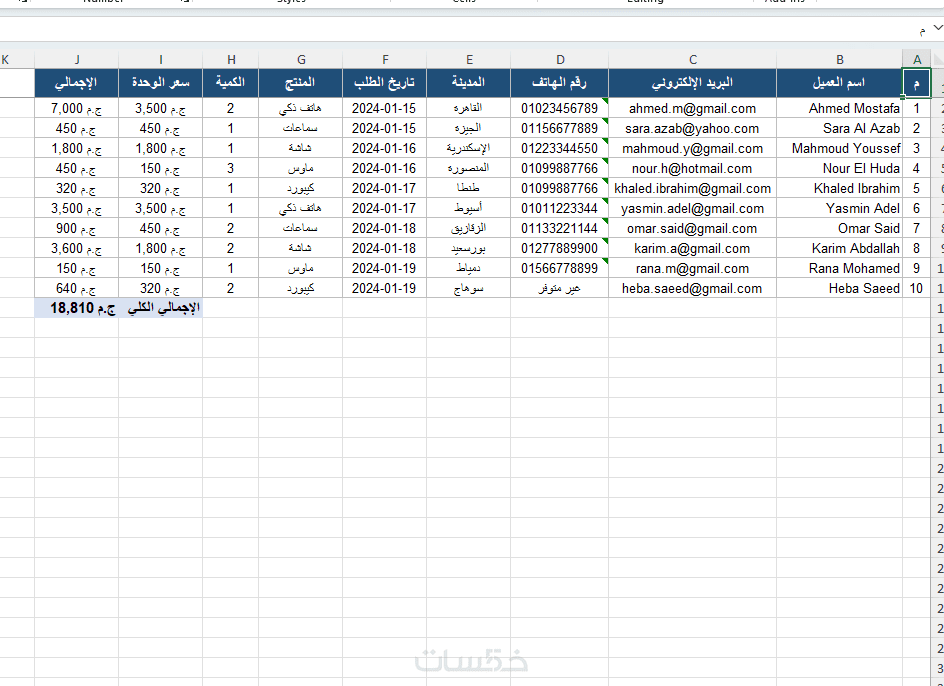Click the الإجمالي الكلي label cell
This screenshot has width=944, height=686.
click(x=161, y=308)
